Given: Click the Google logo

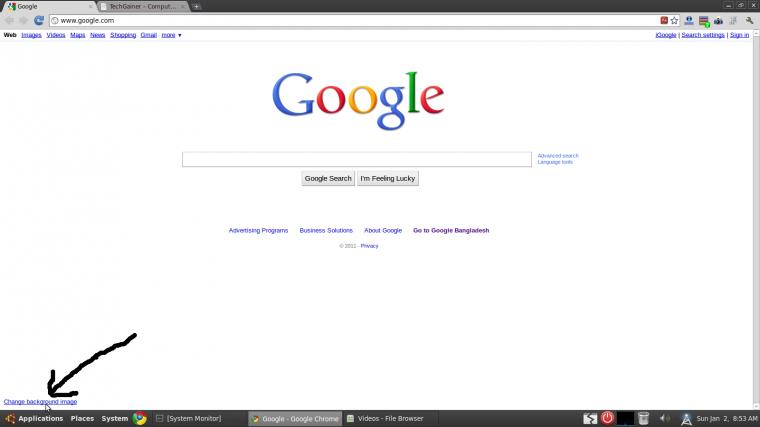Looking at the screenshot, I should tap(358, 101).
